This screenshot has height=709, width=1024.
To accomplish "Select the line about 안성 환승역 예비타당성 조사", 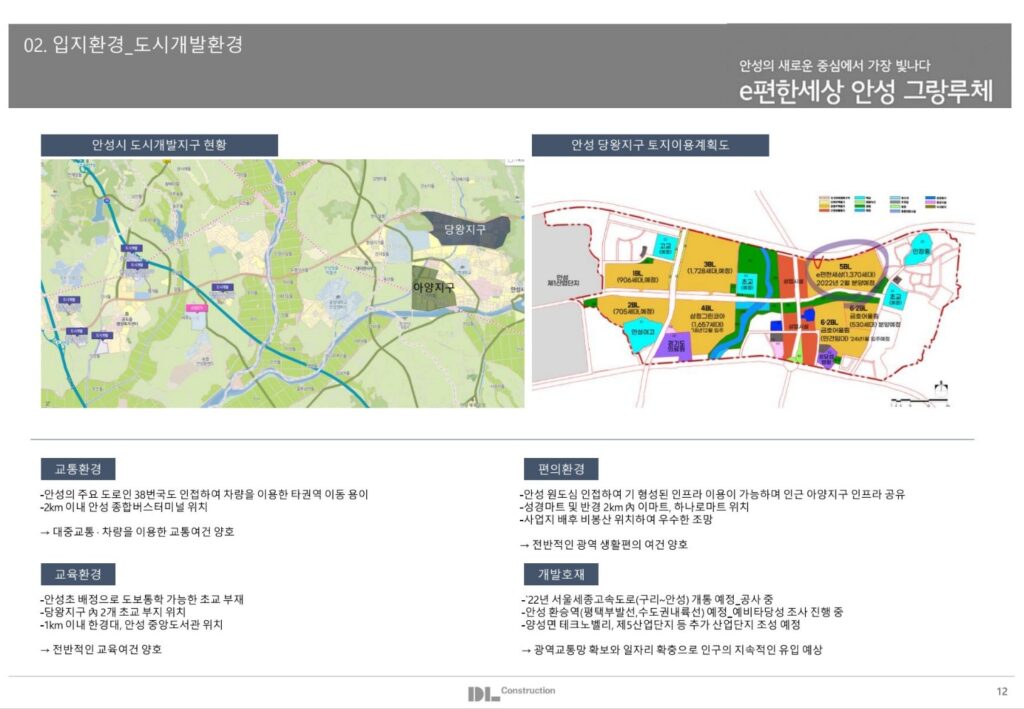I will point(682,612).
